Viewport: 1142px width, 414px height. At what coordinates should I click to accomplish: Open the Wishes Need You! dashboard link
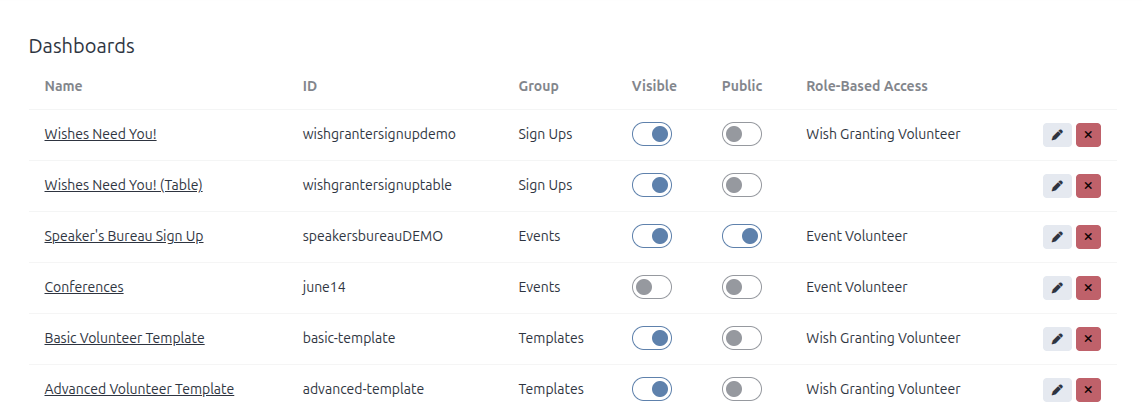(100, 134)
